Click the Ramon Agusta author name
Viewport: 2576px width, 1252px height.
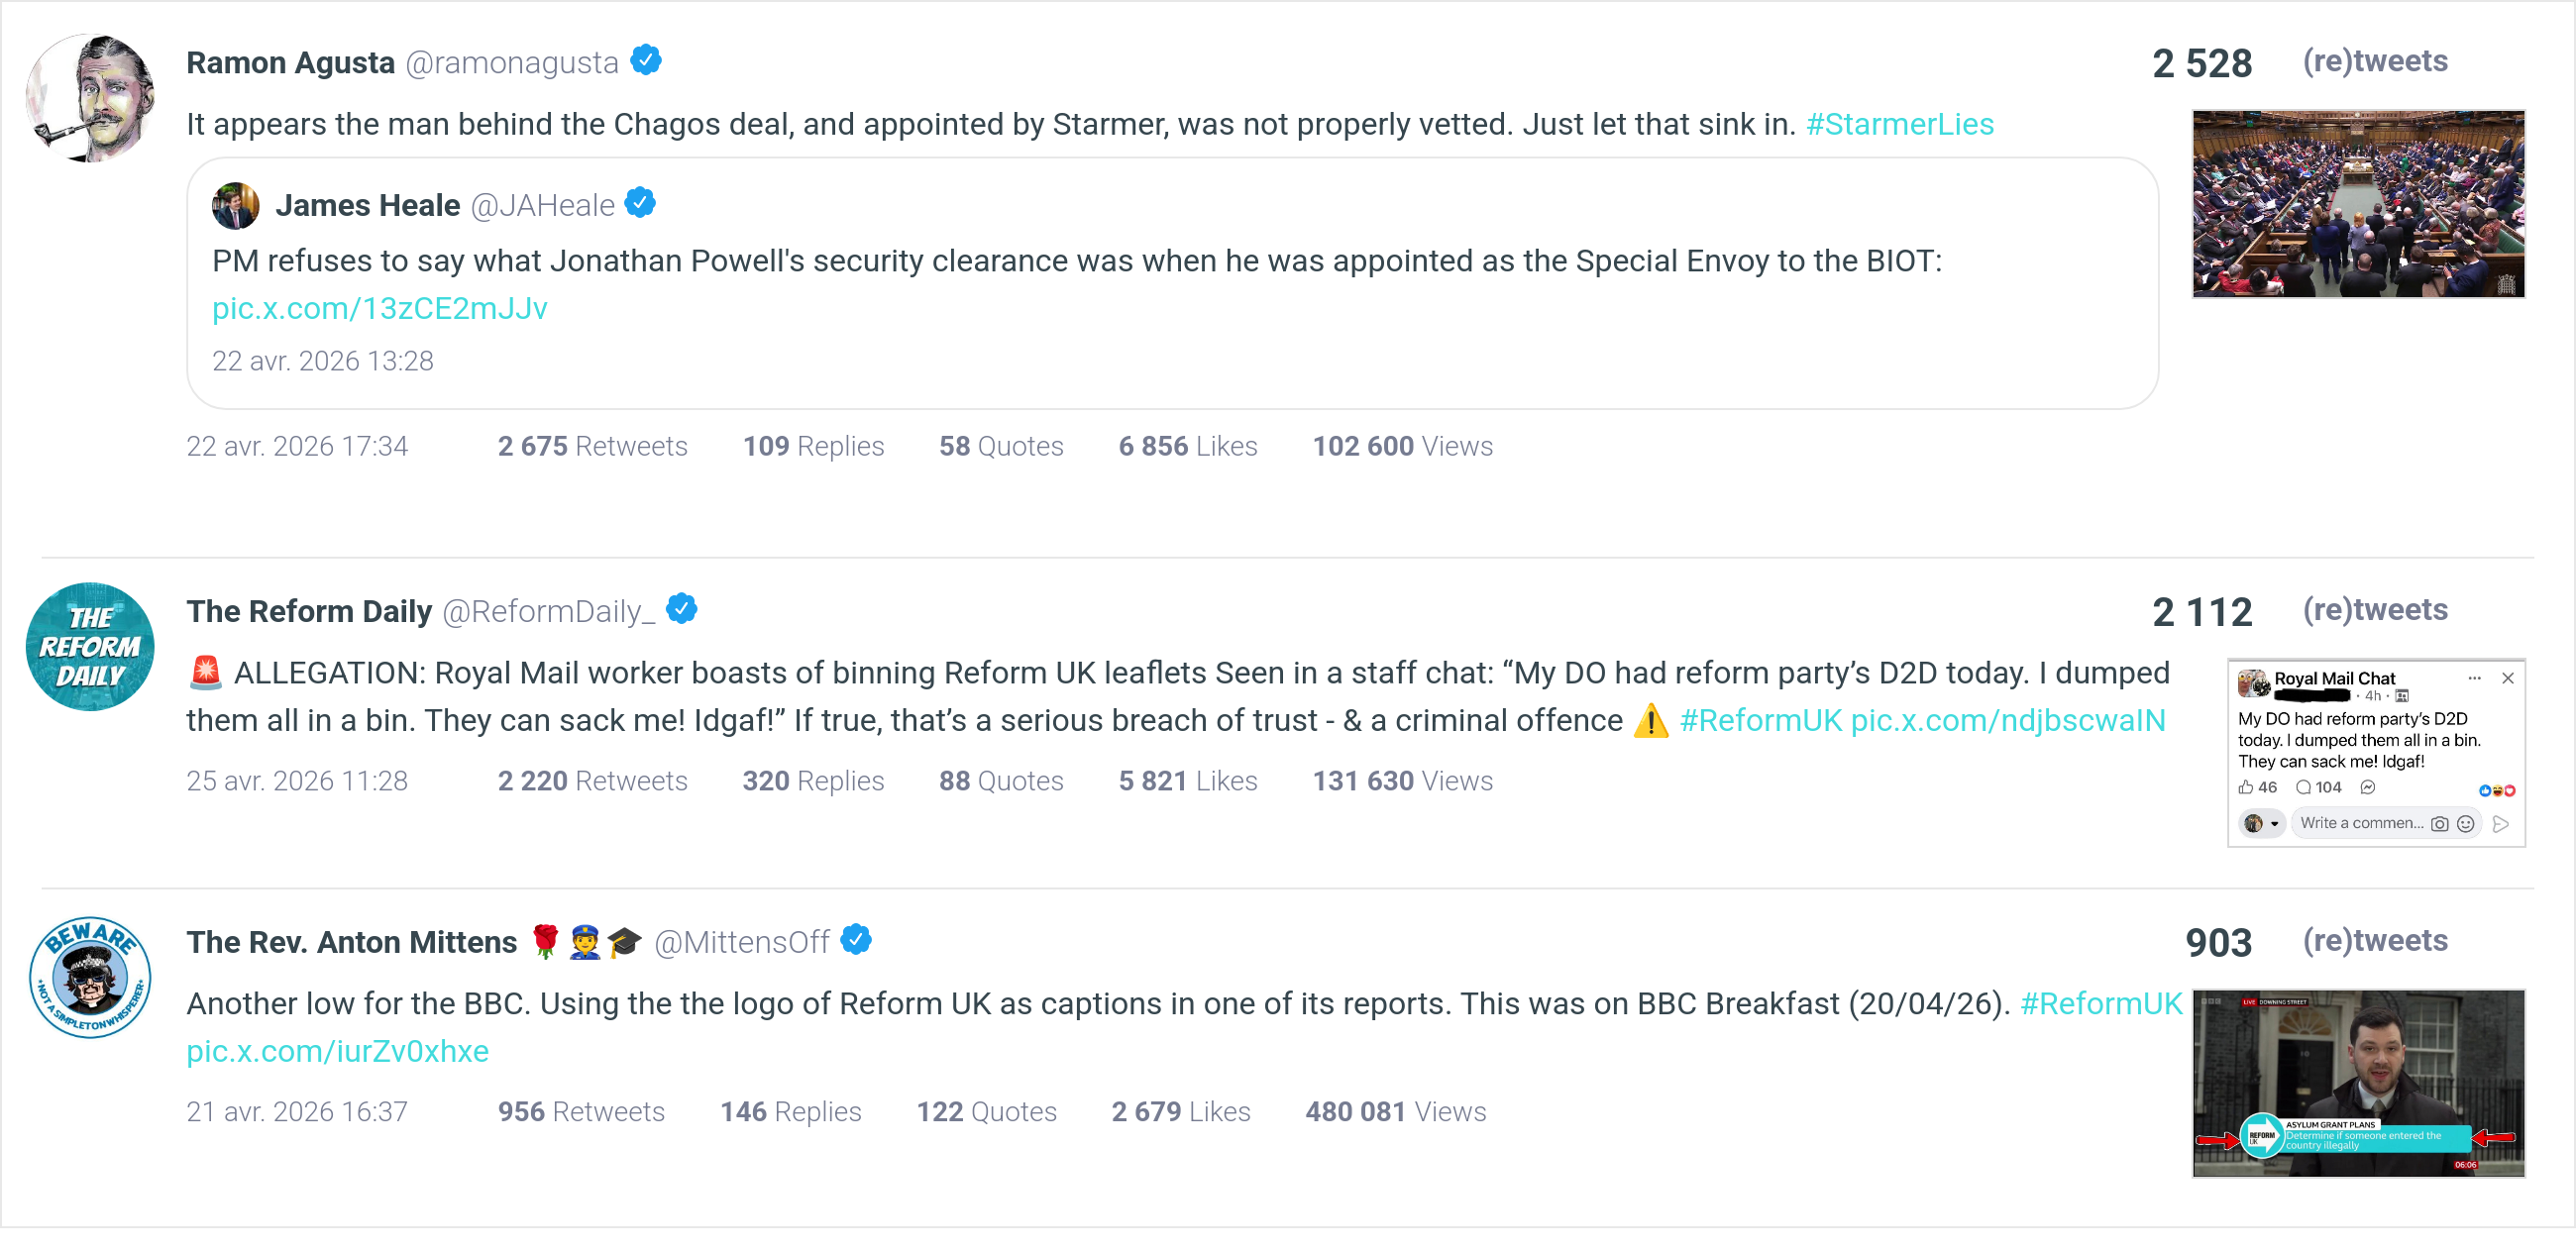point(290,62)
